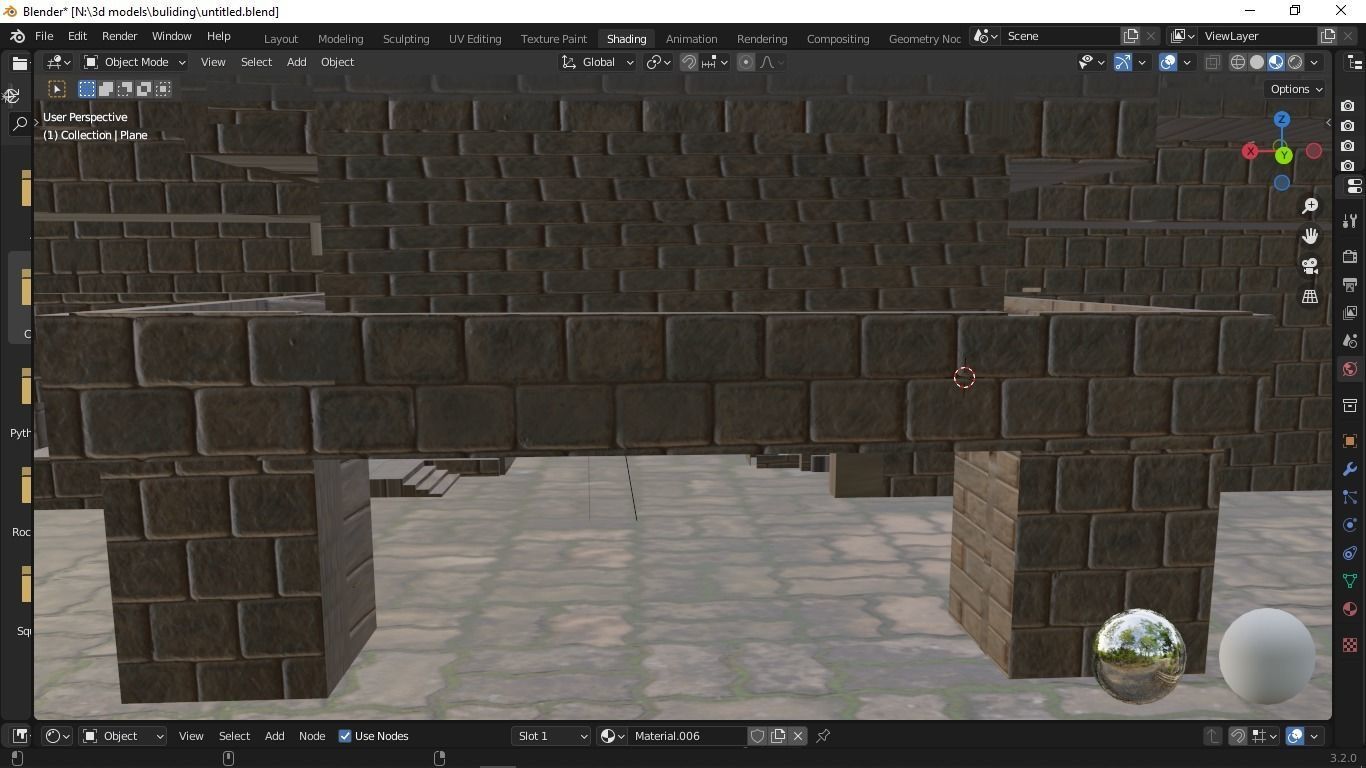Image resolution: width=1366 pixels, height=768 pixels.
Task: Open the proportional editing falloff menu
Action: [x=771, y=62]
